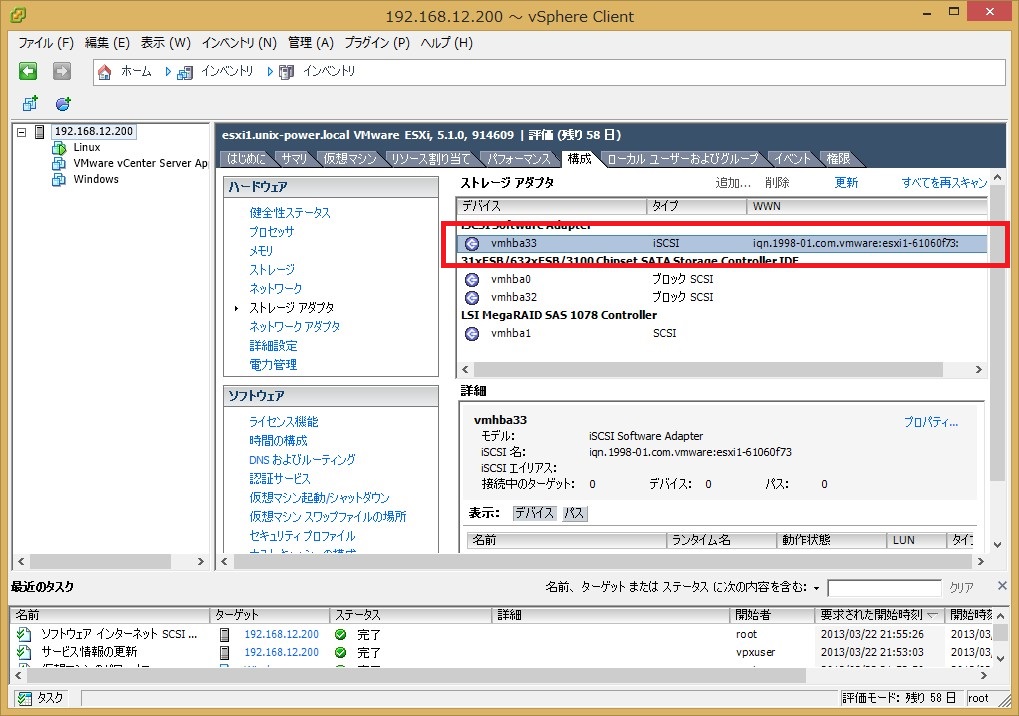Open the プロパティ... link for vmhba33
1019x716 pixels.
tap(931, 422)
